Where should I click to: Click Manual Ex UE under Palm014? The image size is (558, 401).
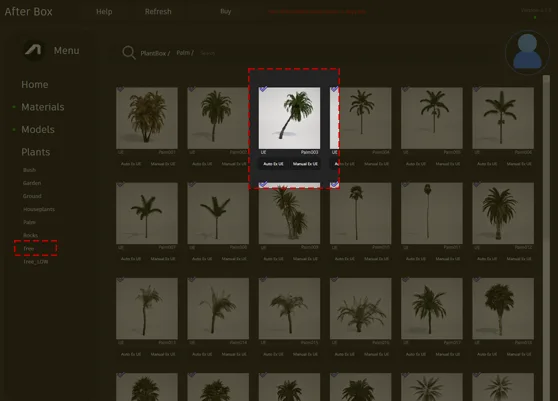pos(234,354)
